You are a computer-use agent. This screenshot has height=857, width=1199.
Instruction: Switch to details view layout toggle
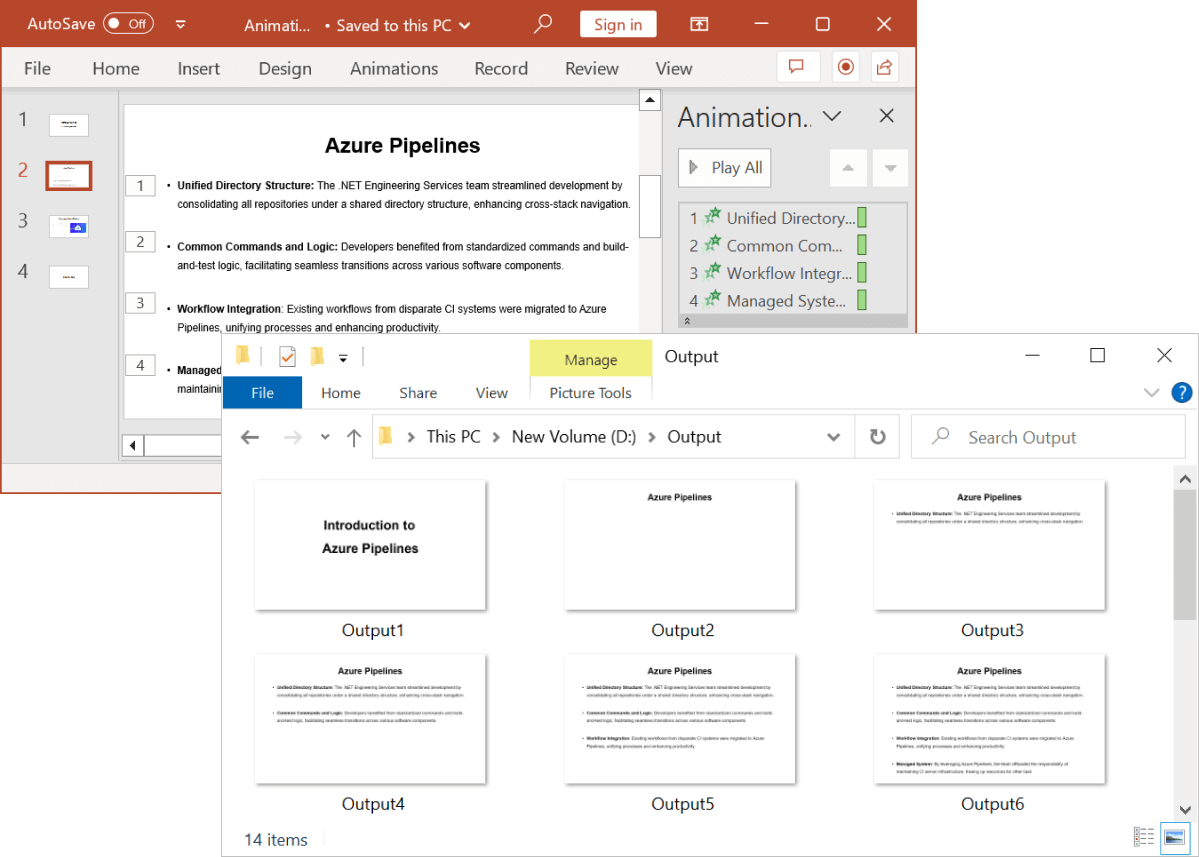(1144, 837)
